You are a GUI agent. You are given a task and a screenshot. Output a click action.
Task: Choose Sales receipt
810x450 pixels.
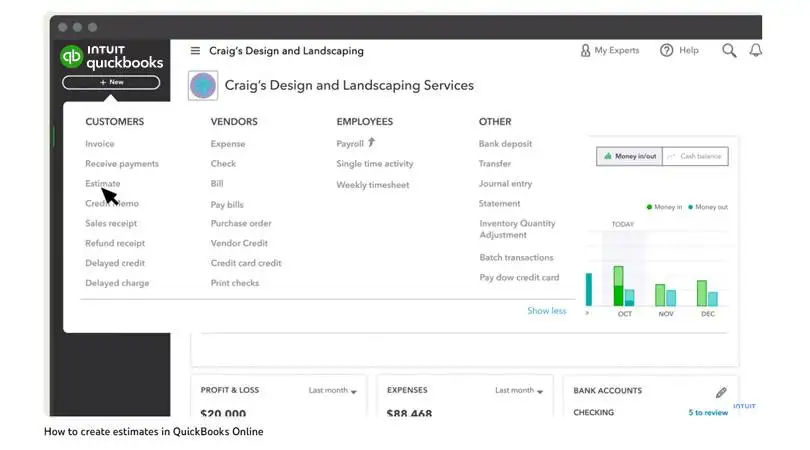pyautogui.click(x=111, y=223)
